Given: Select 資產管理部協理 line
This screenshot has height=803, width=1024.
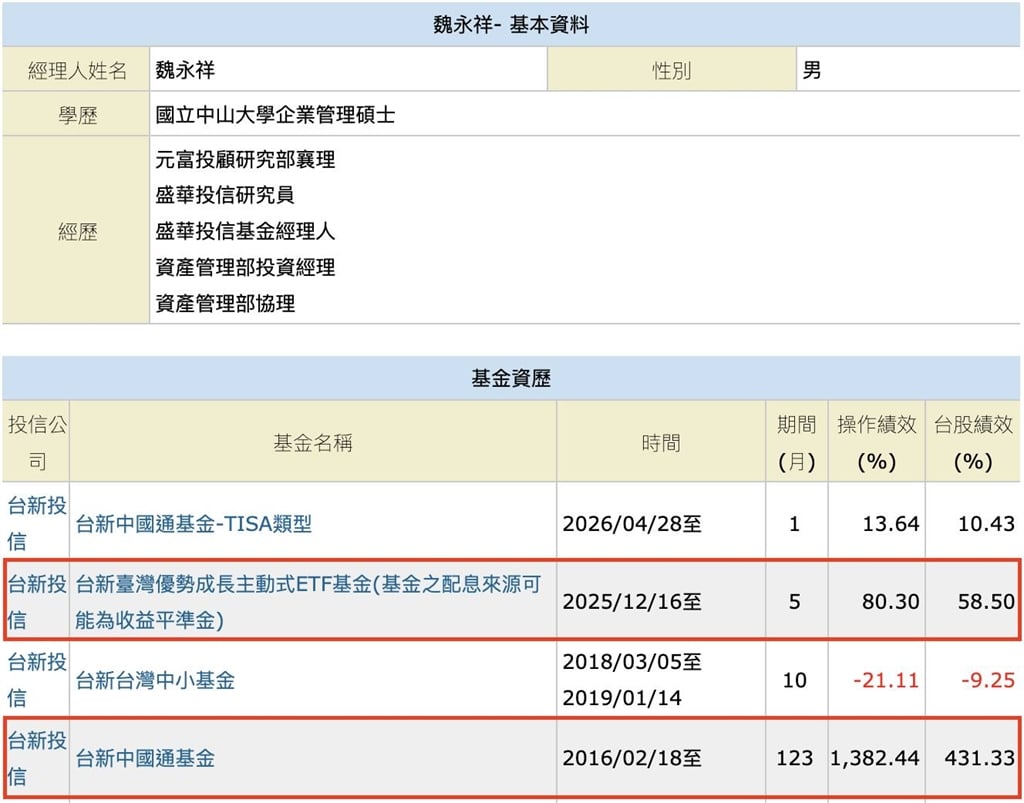Looking at the screenshot, I should (225, 303).
